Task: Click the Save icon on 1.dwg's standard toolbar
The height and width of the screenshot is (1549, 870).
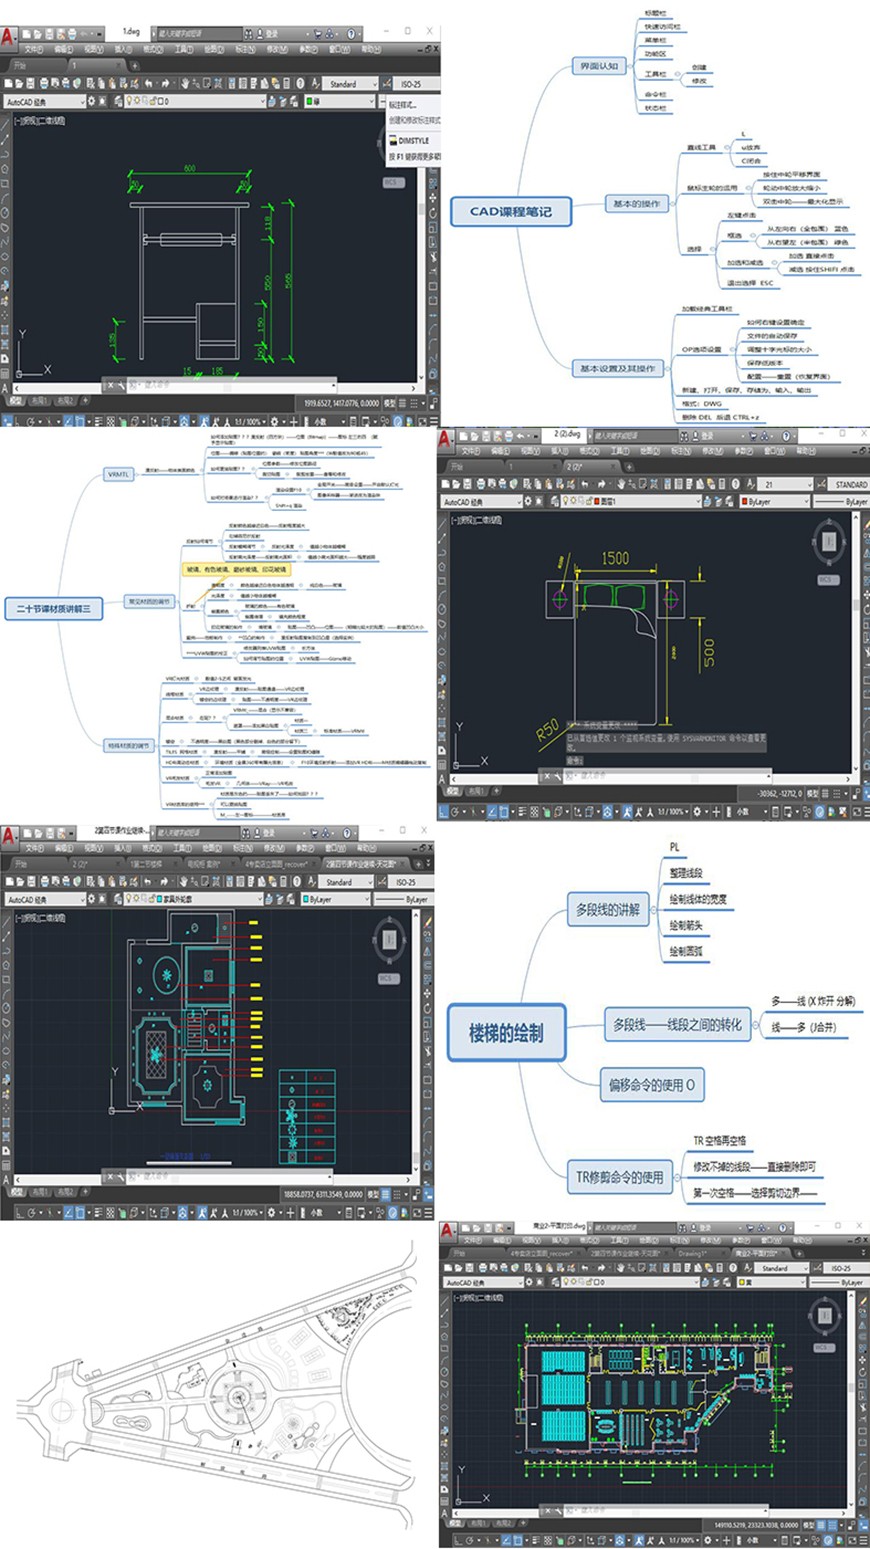Action: coord(32,84)
